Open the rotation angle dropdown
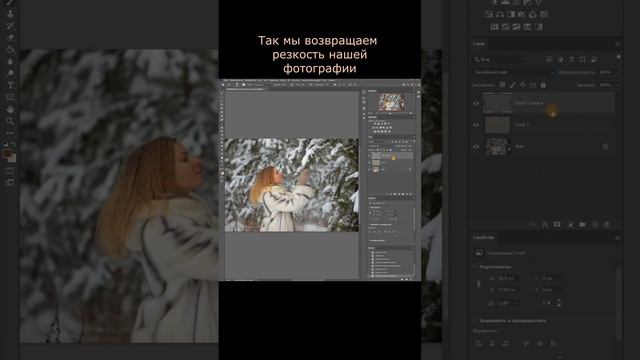This screenshot has height=360, width=640. 518,303
